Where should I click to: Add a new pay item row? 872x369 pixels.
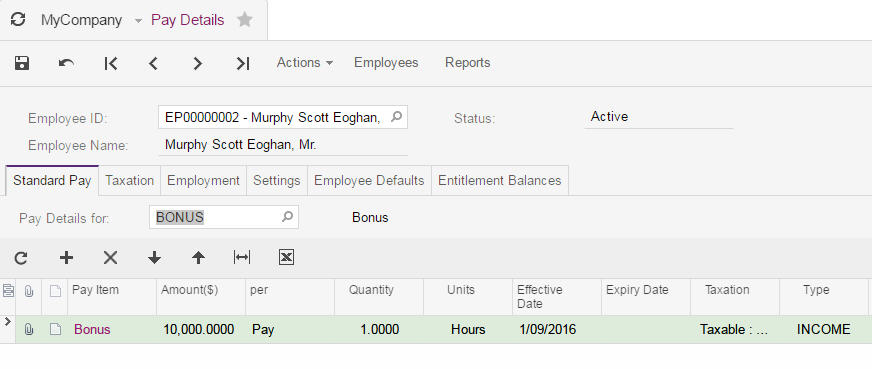point(66,257)
